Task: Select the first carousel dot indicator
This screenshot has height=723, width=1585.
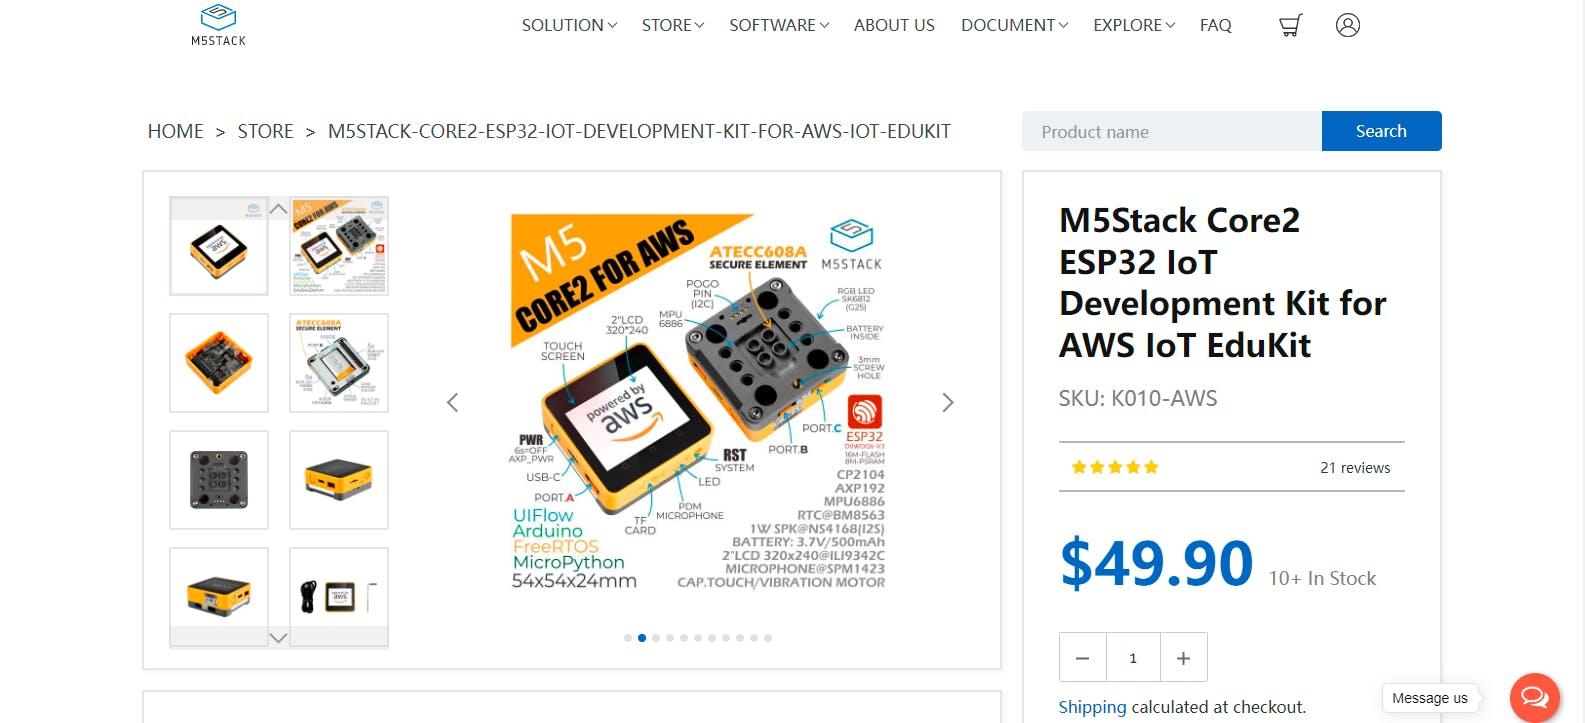Action: [x=628, y=638]
